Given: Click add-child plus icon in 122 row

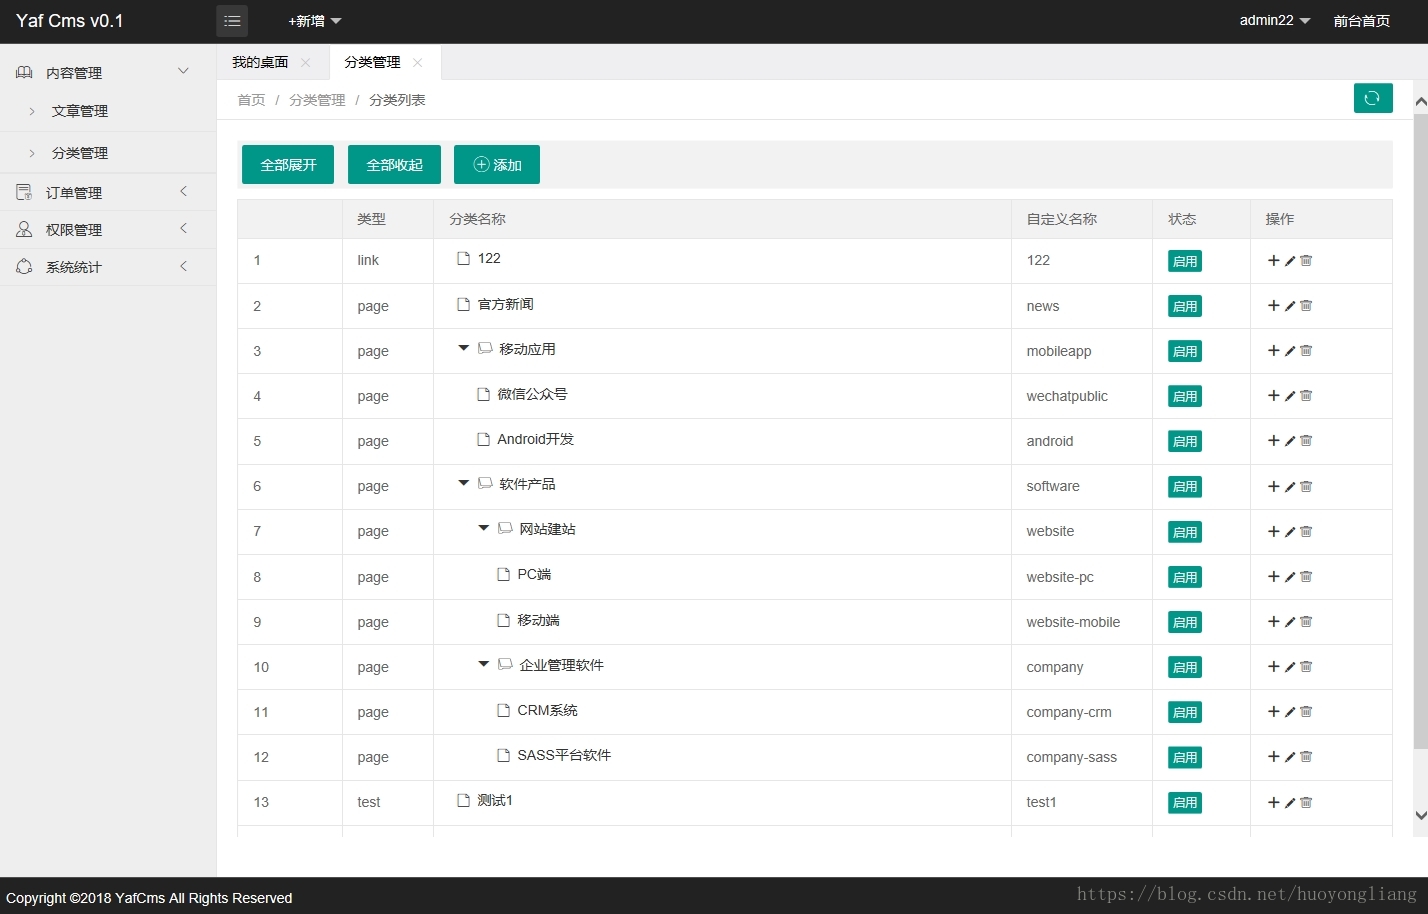Looking at the screenshot, I should coord(1273,260).
